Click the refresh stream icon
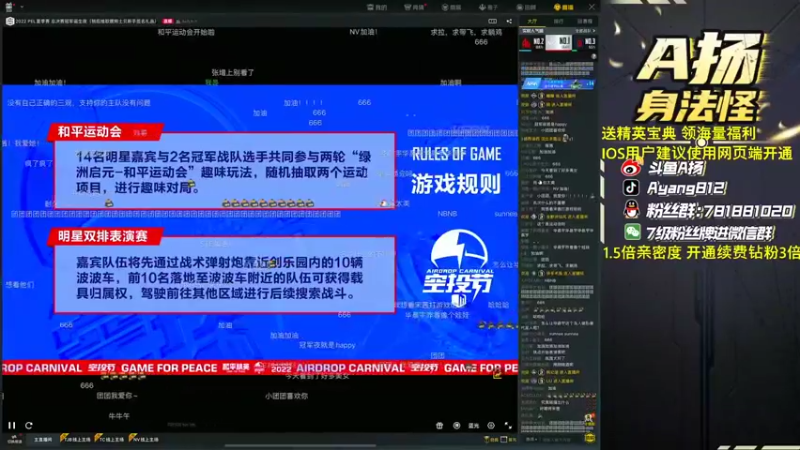 29,425
